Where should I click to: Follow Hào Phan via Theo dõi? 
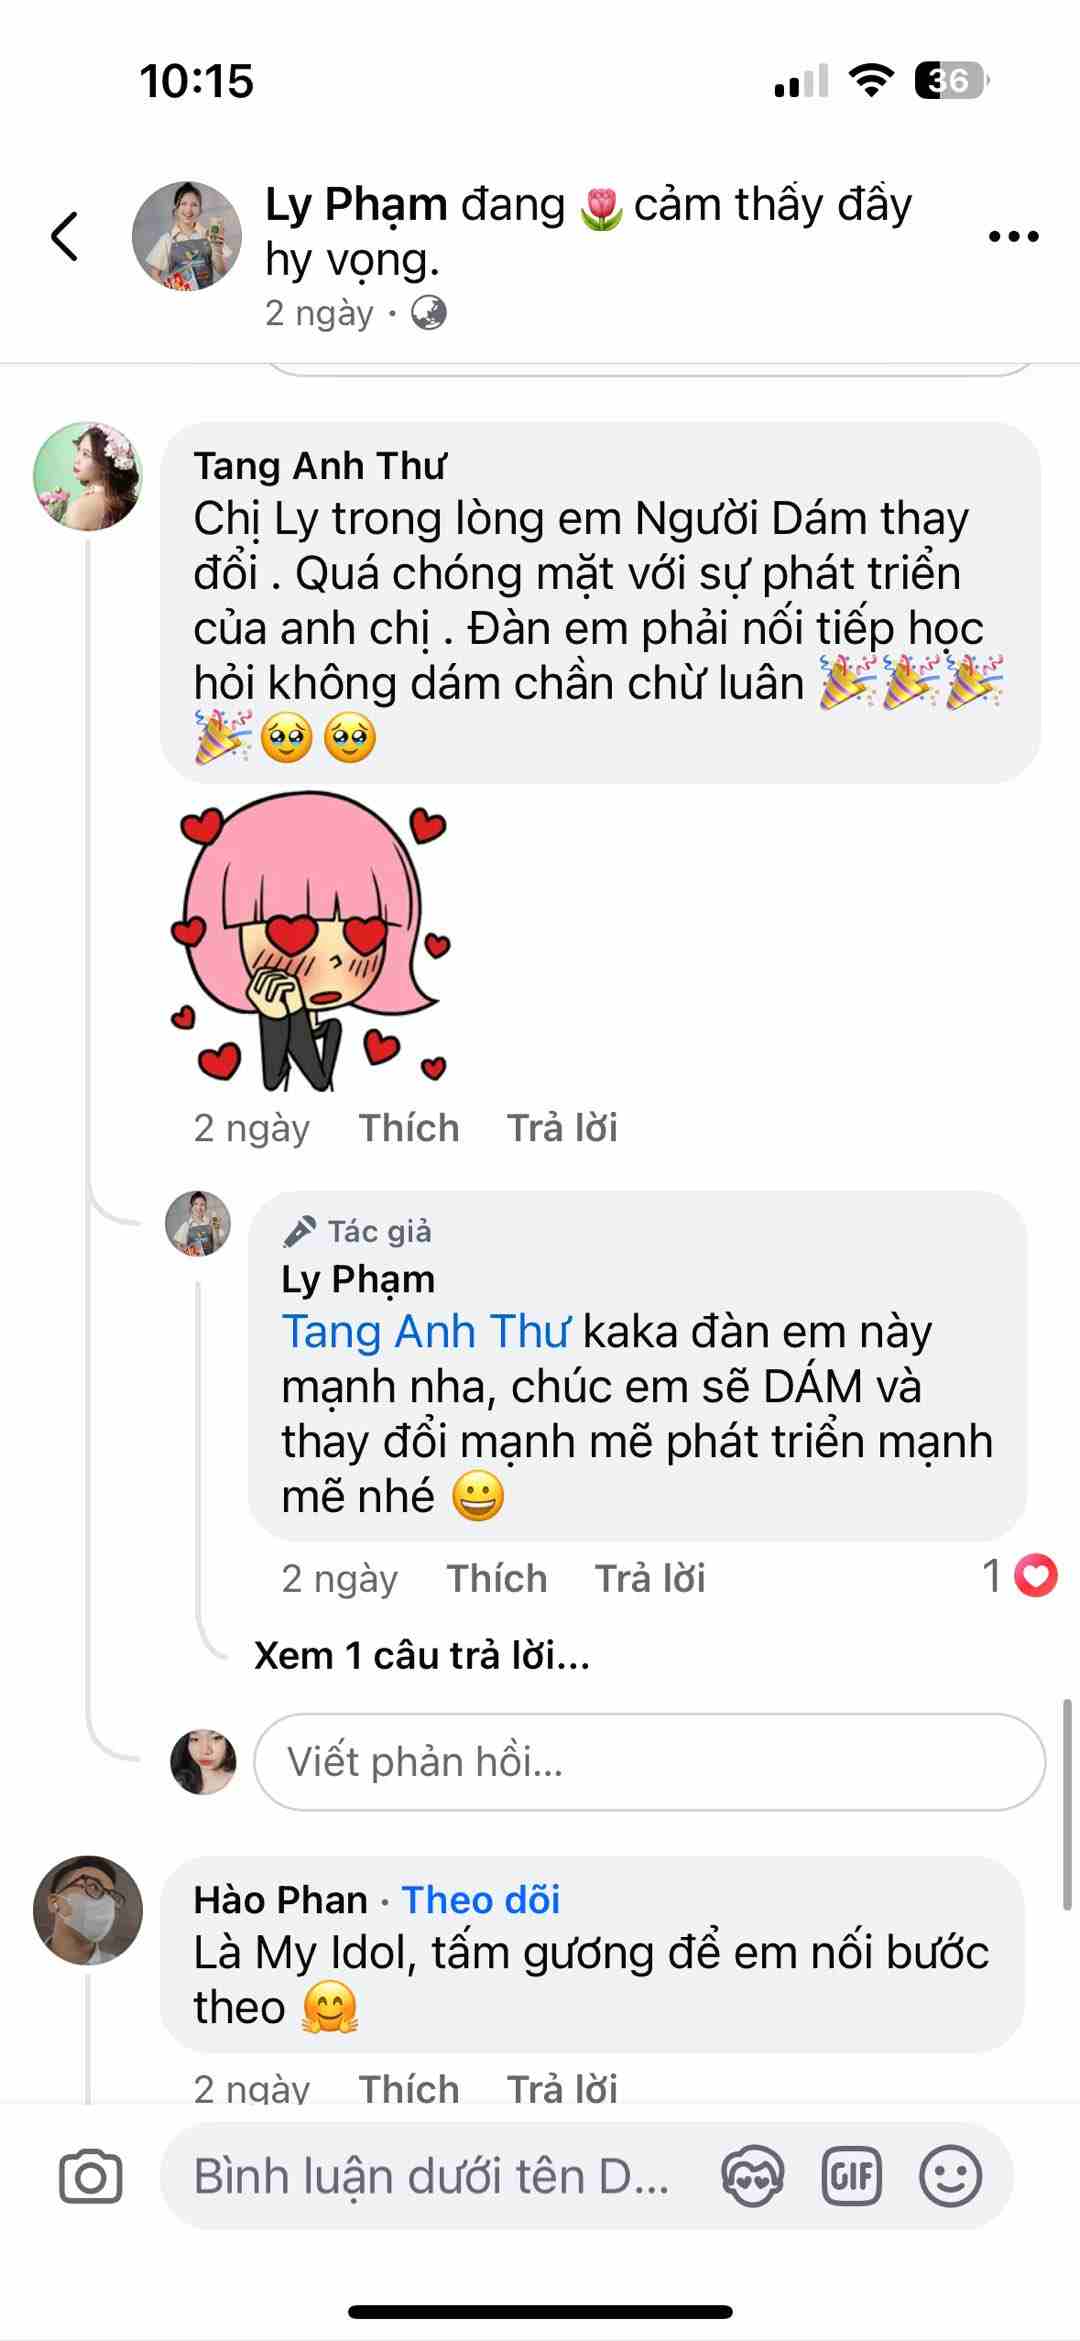pyautogui.click(x=481, y=1900)
